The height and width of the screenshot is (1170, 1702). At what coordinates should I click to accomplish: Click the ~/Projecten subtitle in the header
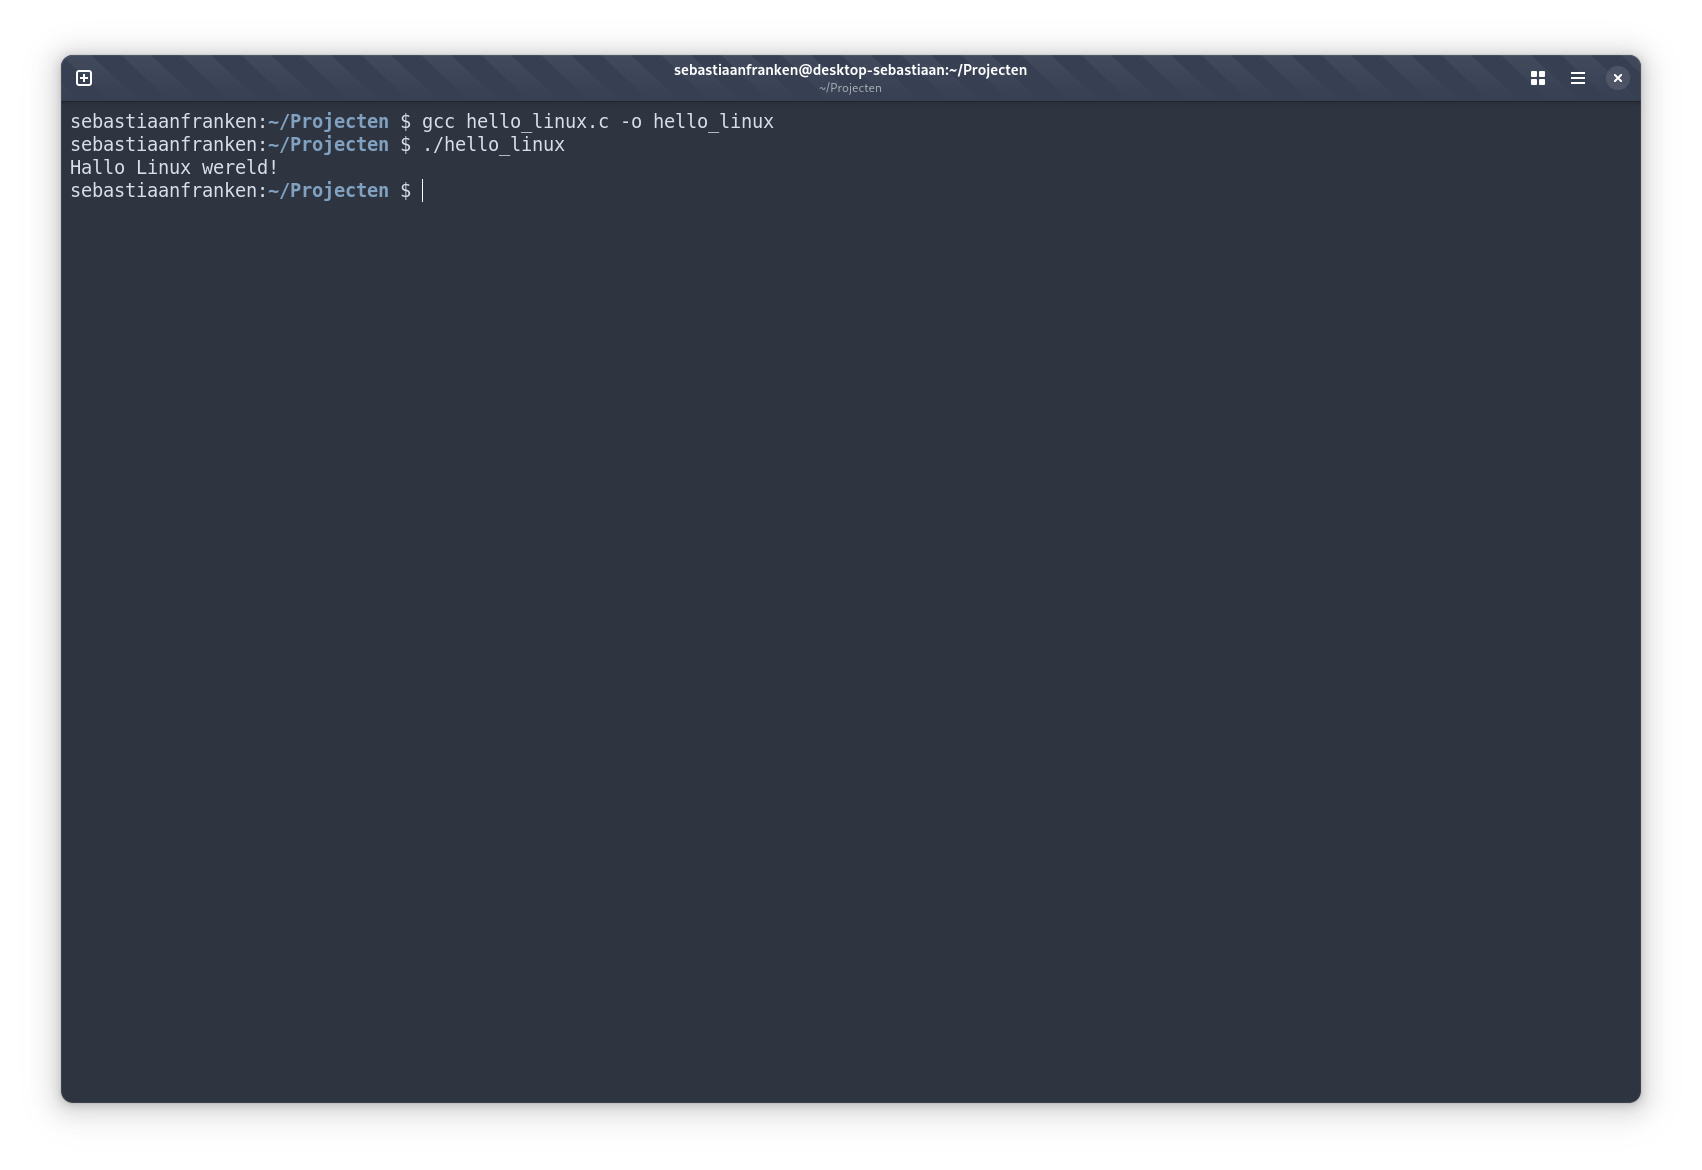coord(850,88)
